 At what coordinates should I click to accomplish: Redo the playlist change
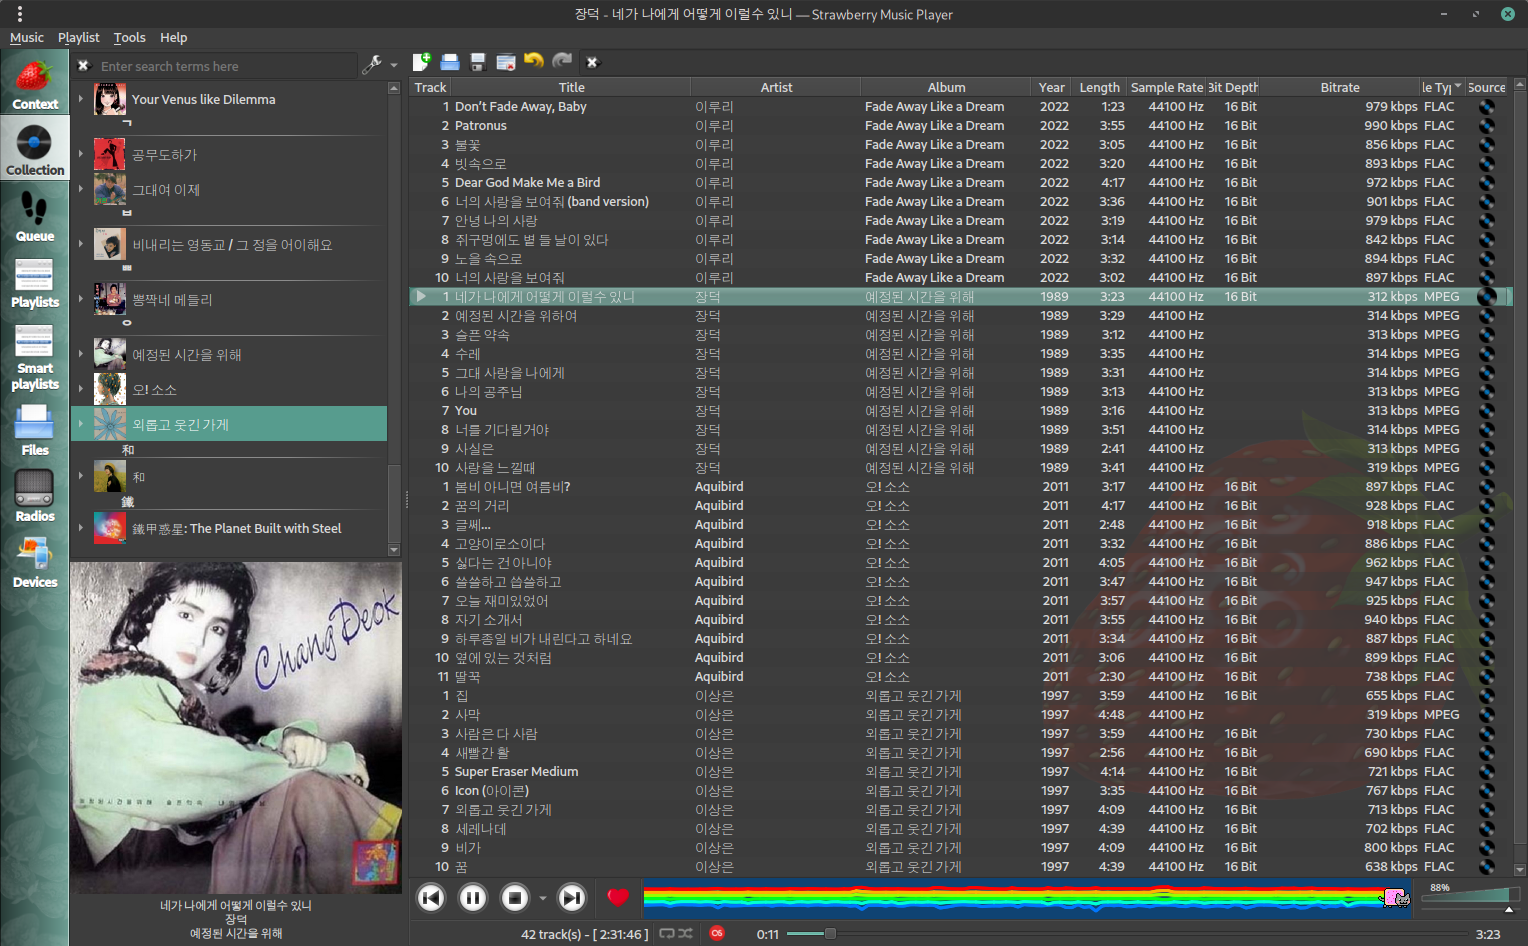coord(562,62)
